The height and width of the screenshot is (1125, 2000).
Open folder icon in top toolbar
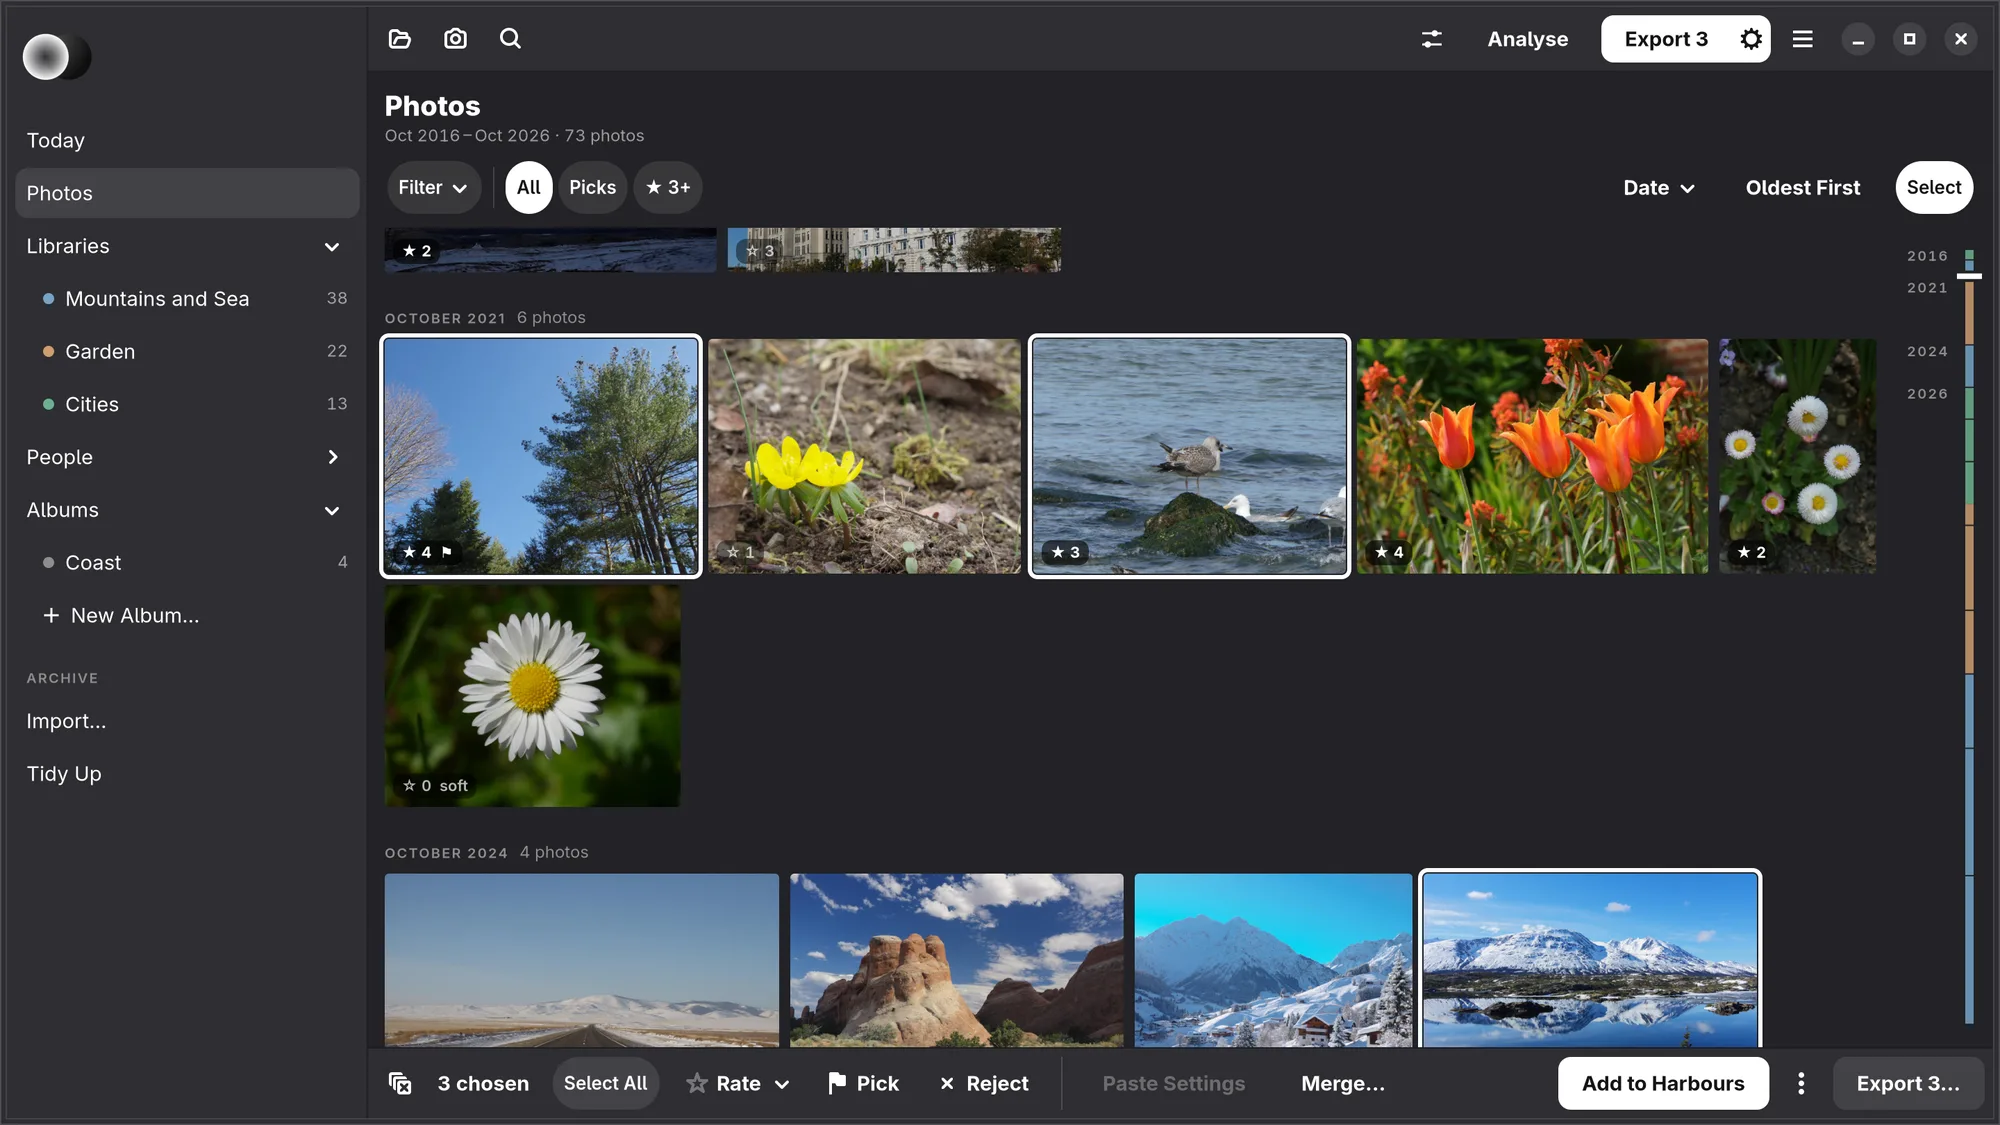(x=400, y=39)
